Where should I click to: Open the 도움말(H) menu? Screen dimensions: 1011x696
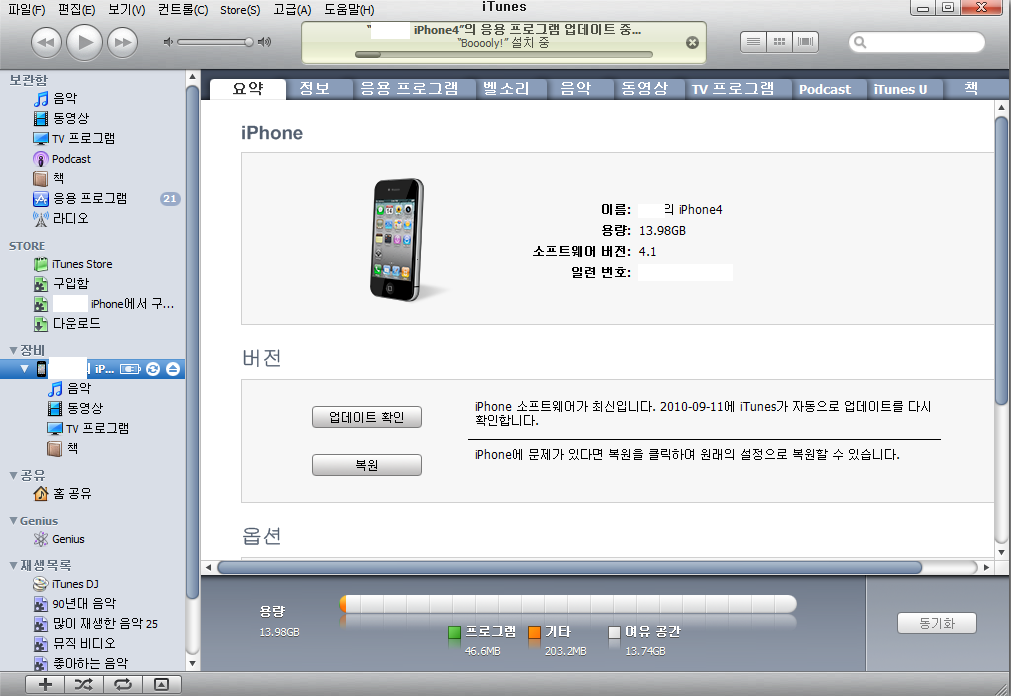click(349, 10)
